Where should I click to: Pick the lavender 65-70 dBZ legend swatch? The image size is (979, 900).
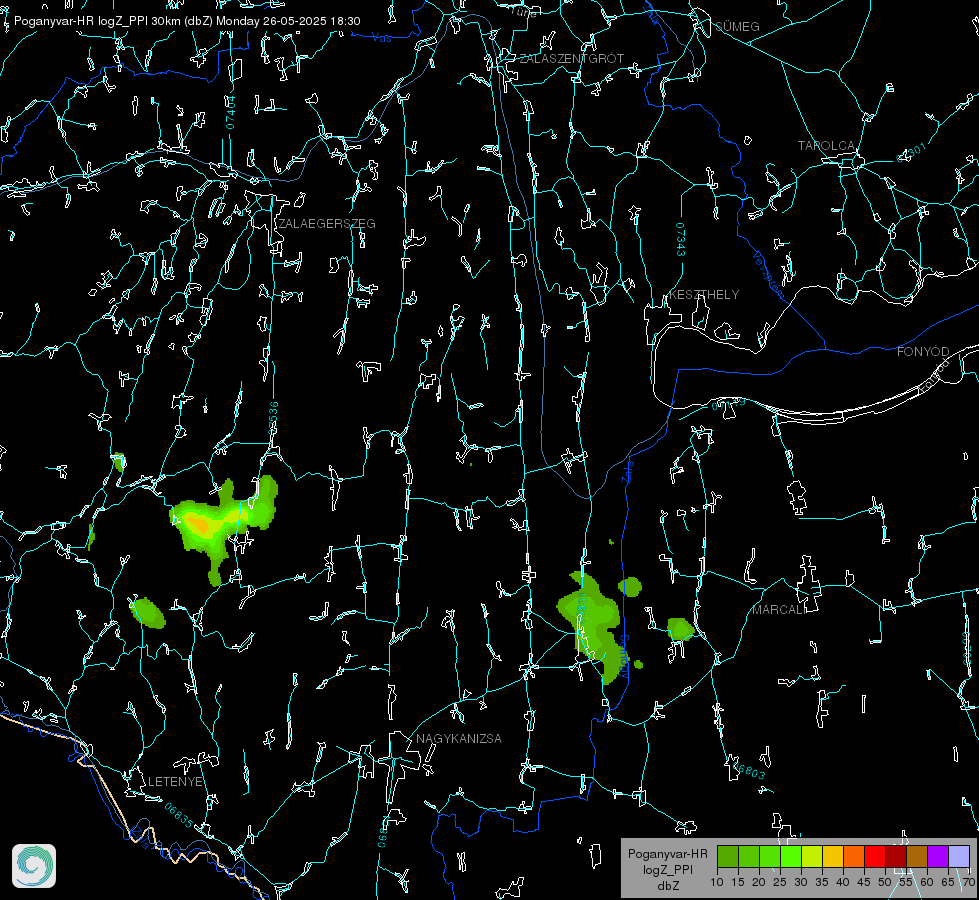(958, 856)
